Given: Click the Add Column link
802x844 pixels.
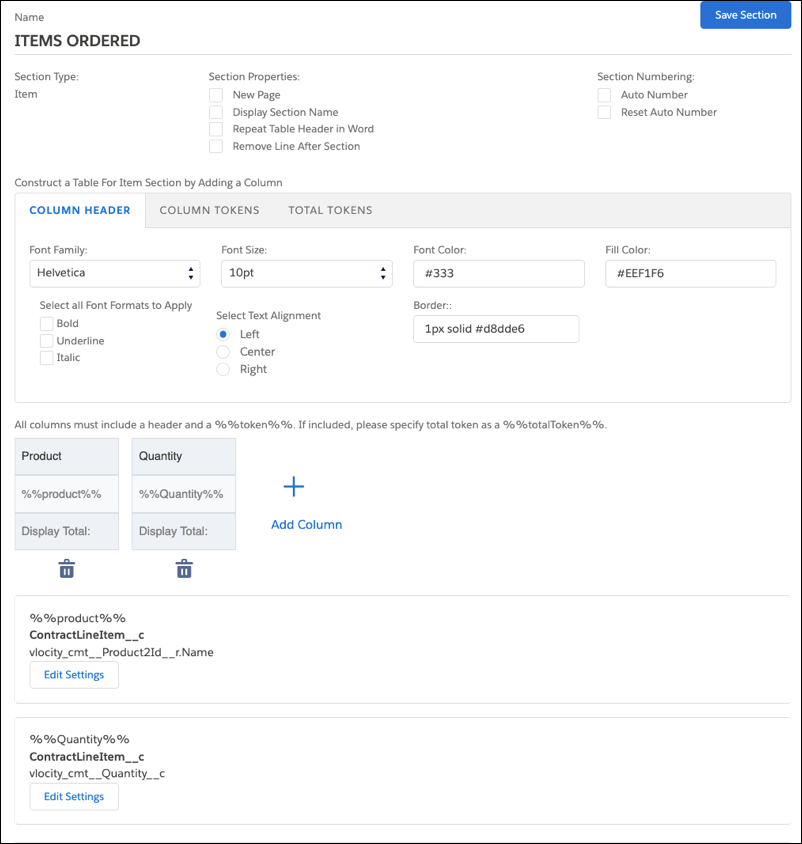Looking at the screenshot, I should tap(306, 525).
